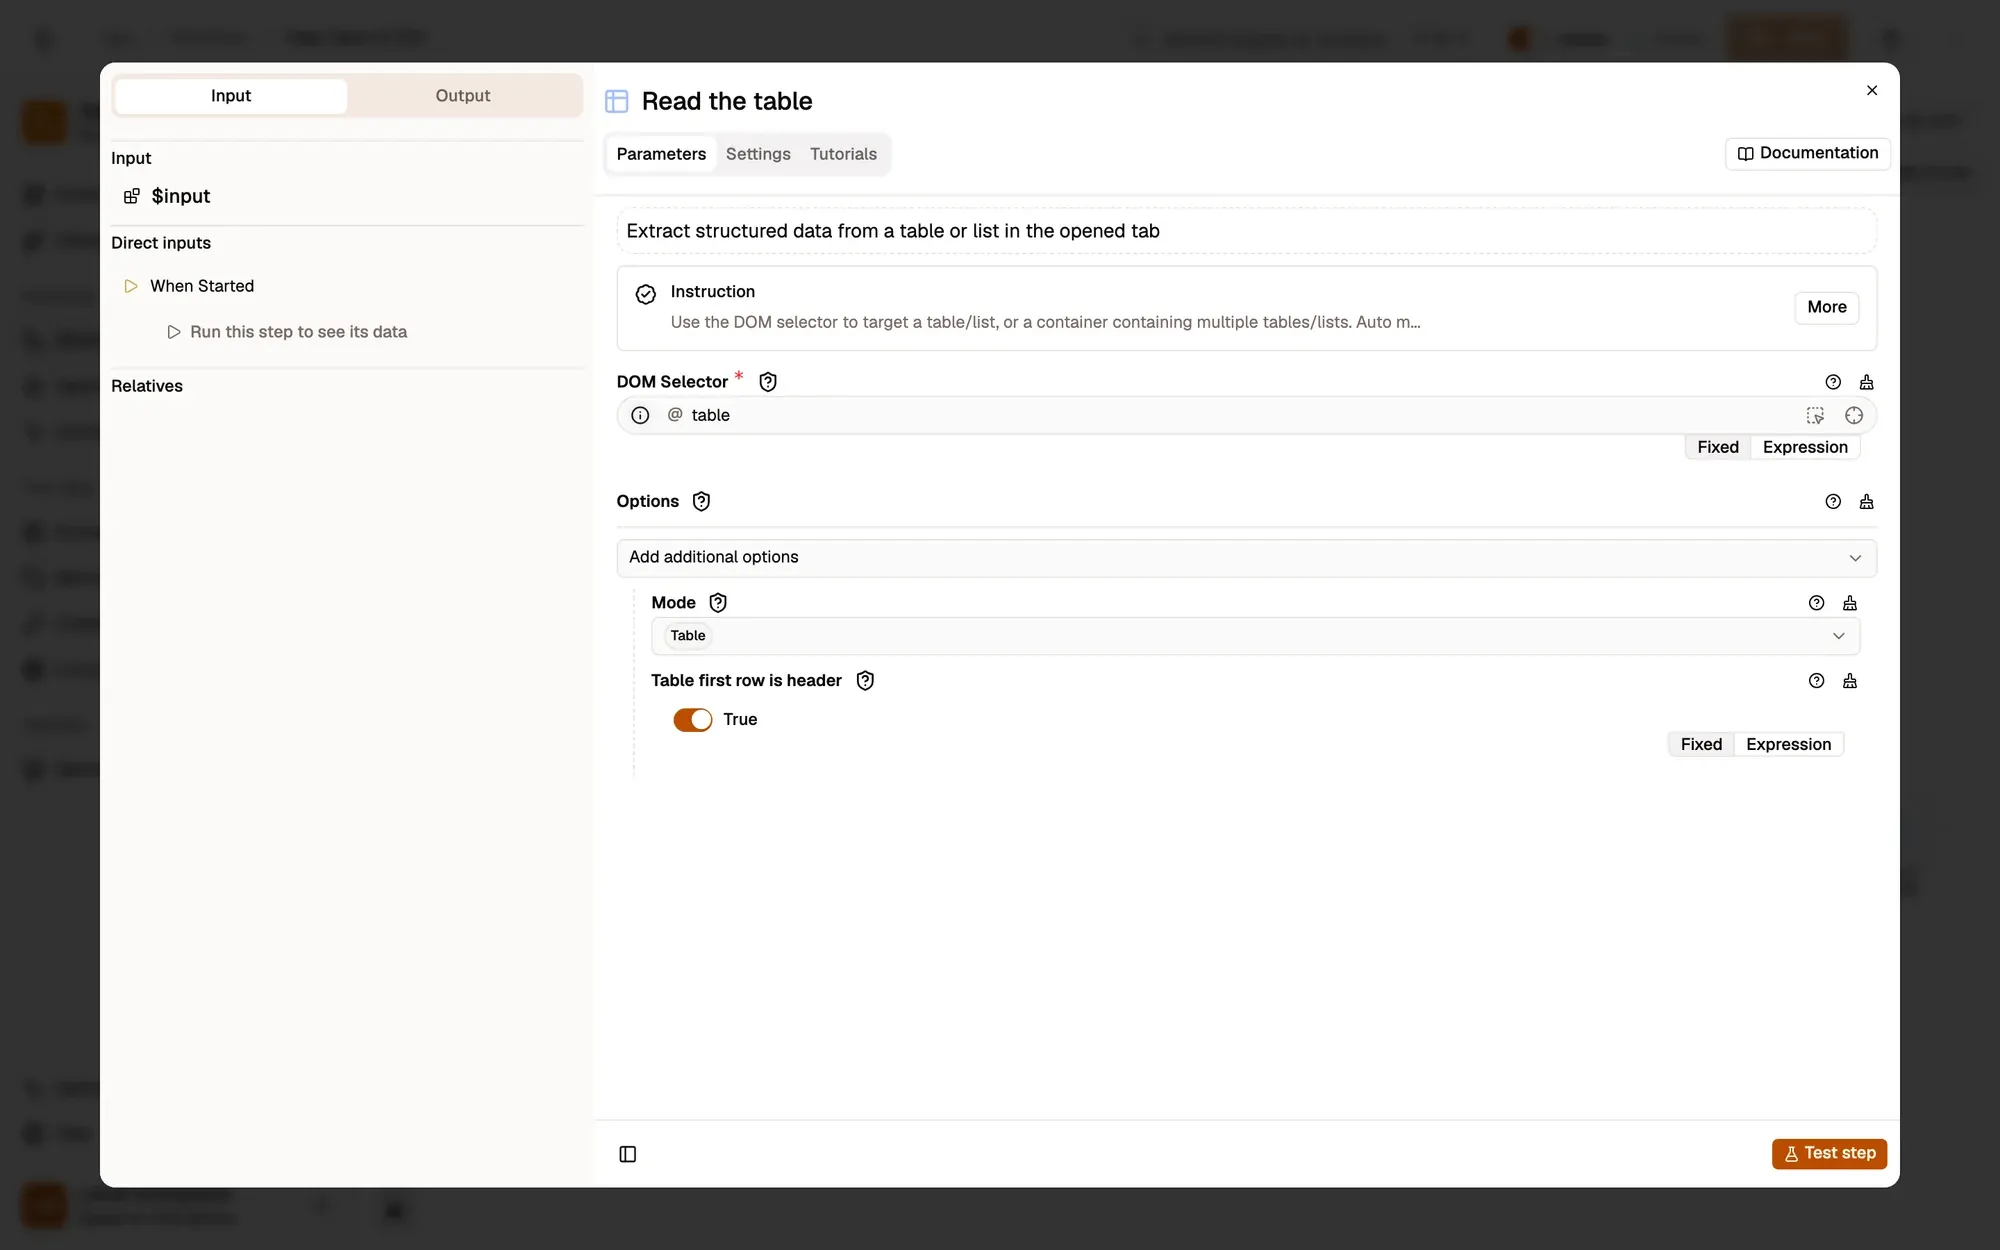This screenshot has height=1250, width=2000.
Task: Click robot icon on Table first row is header row
Action: click(1850, 681)
